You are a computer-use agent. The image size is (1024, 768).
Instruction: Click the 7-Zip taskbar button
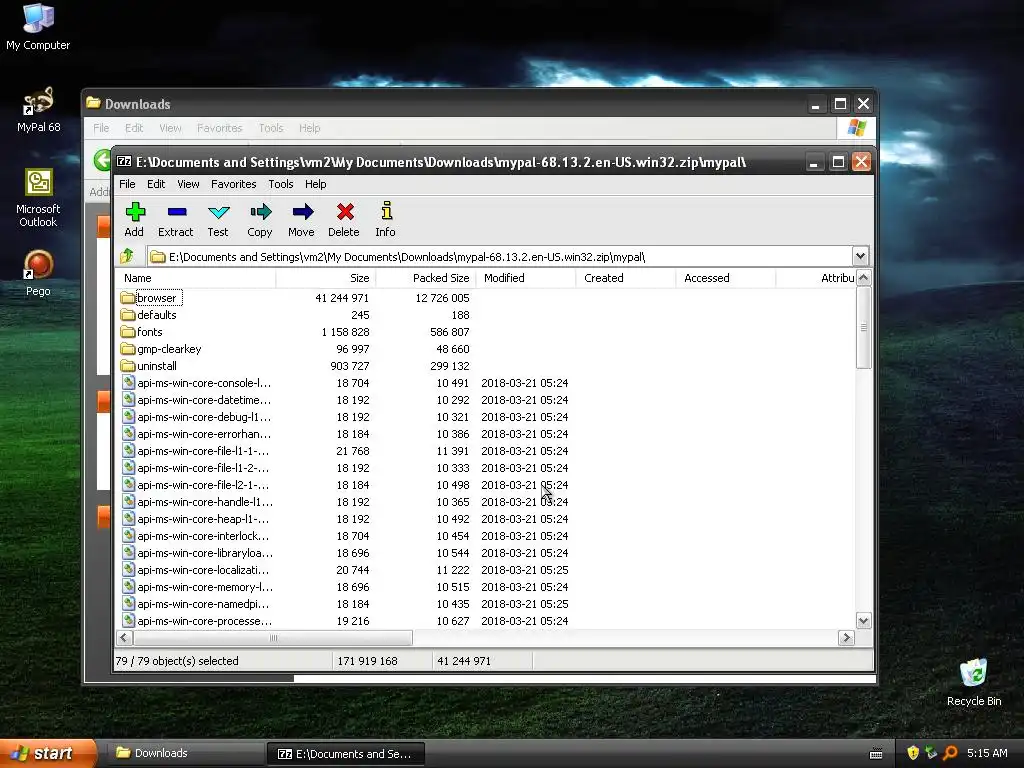(x=346, y=754)
